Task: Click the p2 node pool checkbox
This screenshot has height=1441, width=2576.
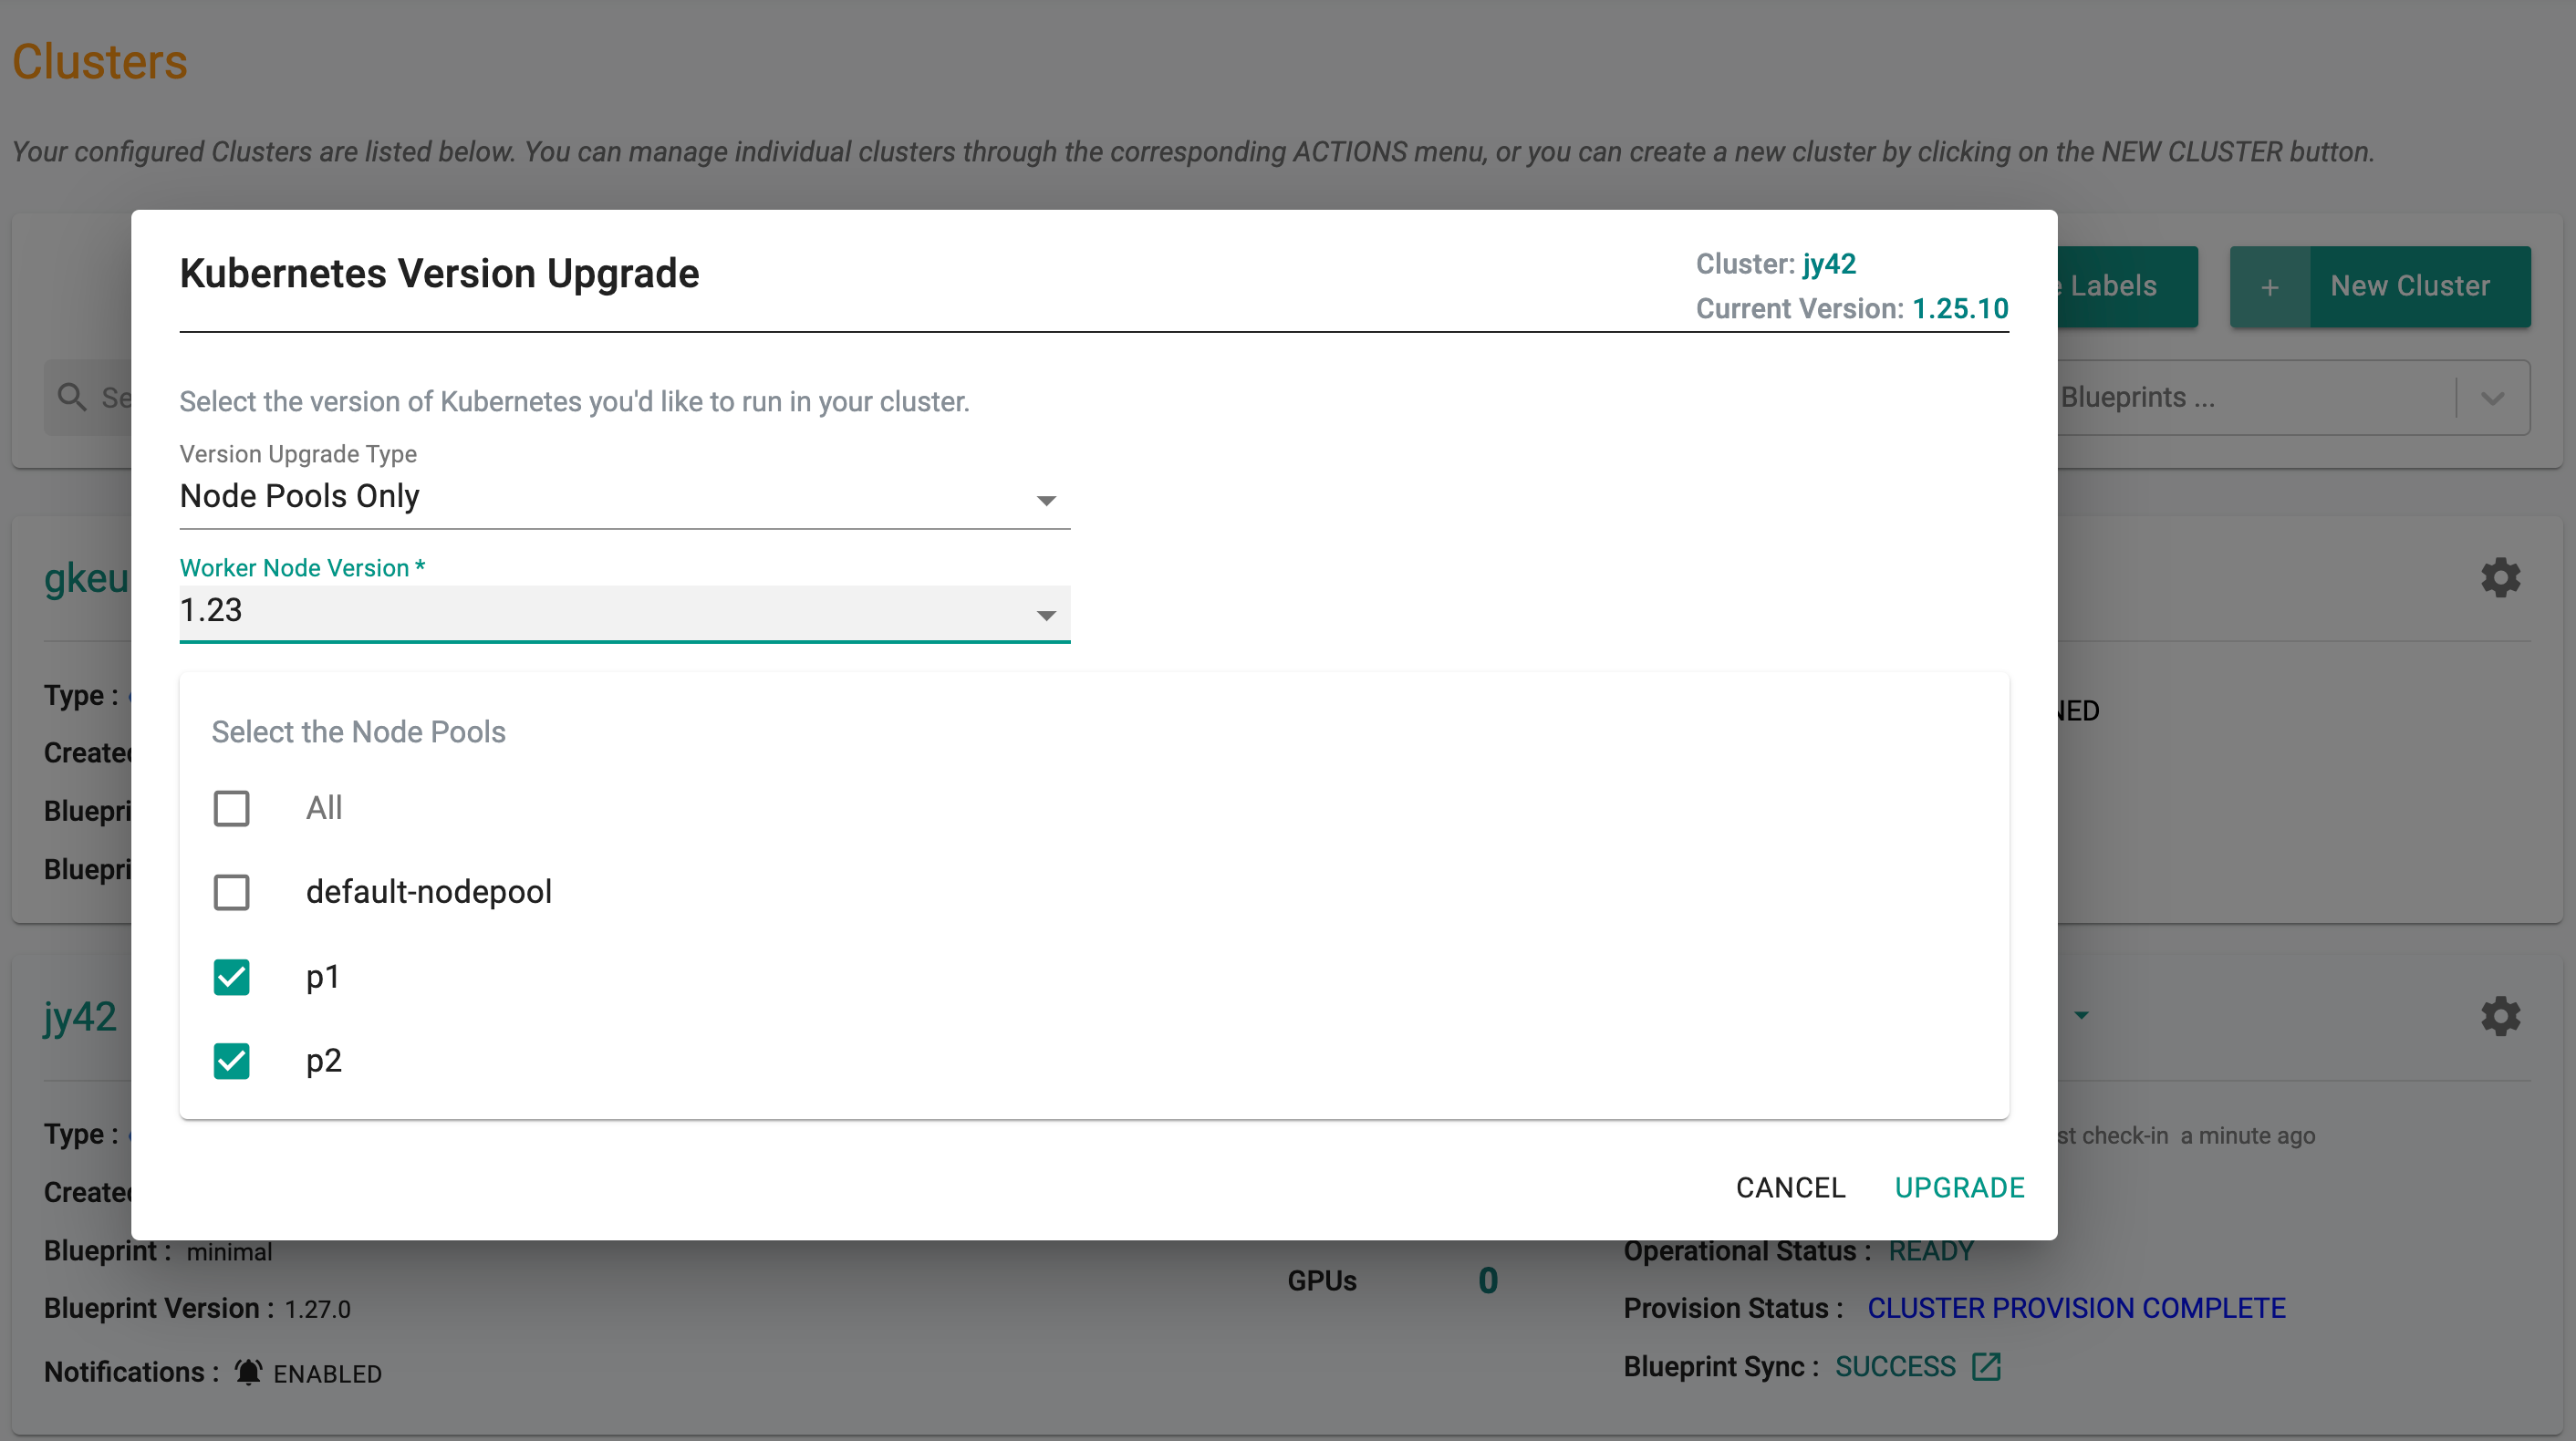Action: click(230, 1061)
